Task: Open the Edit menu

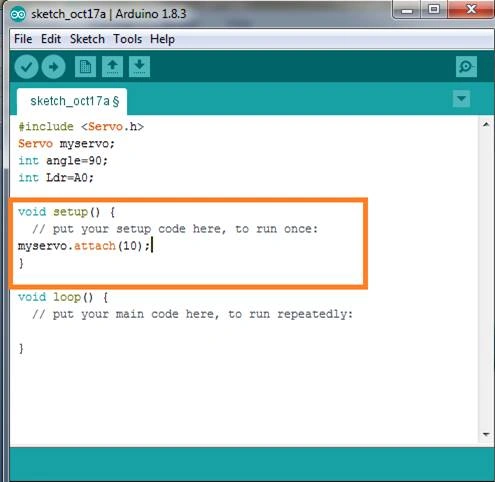Action: [51, 39]
